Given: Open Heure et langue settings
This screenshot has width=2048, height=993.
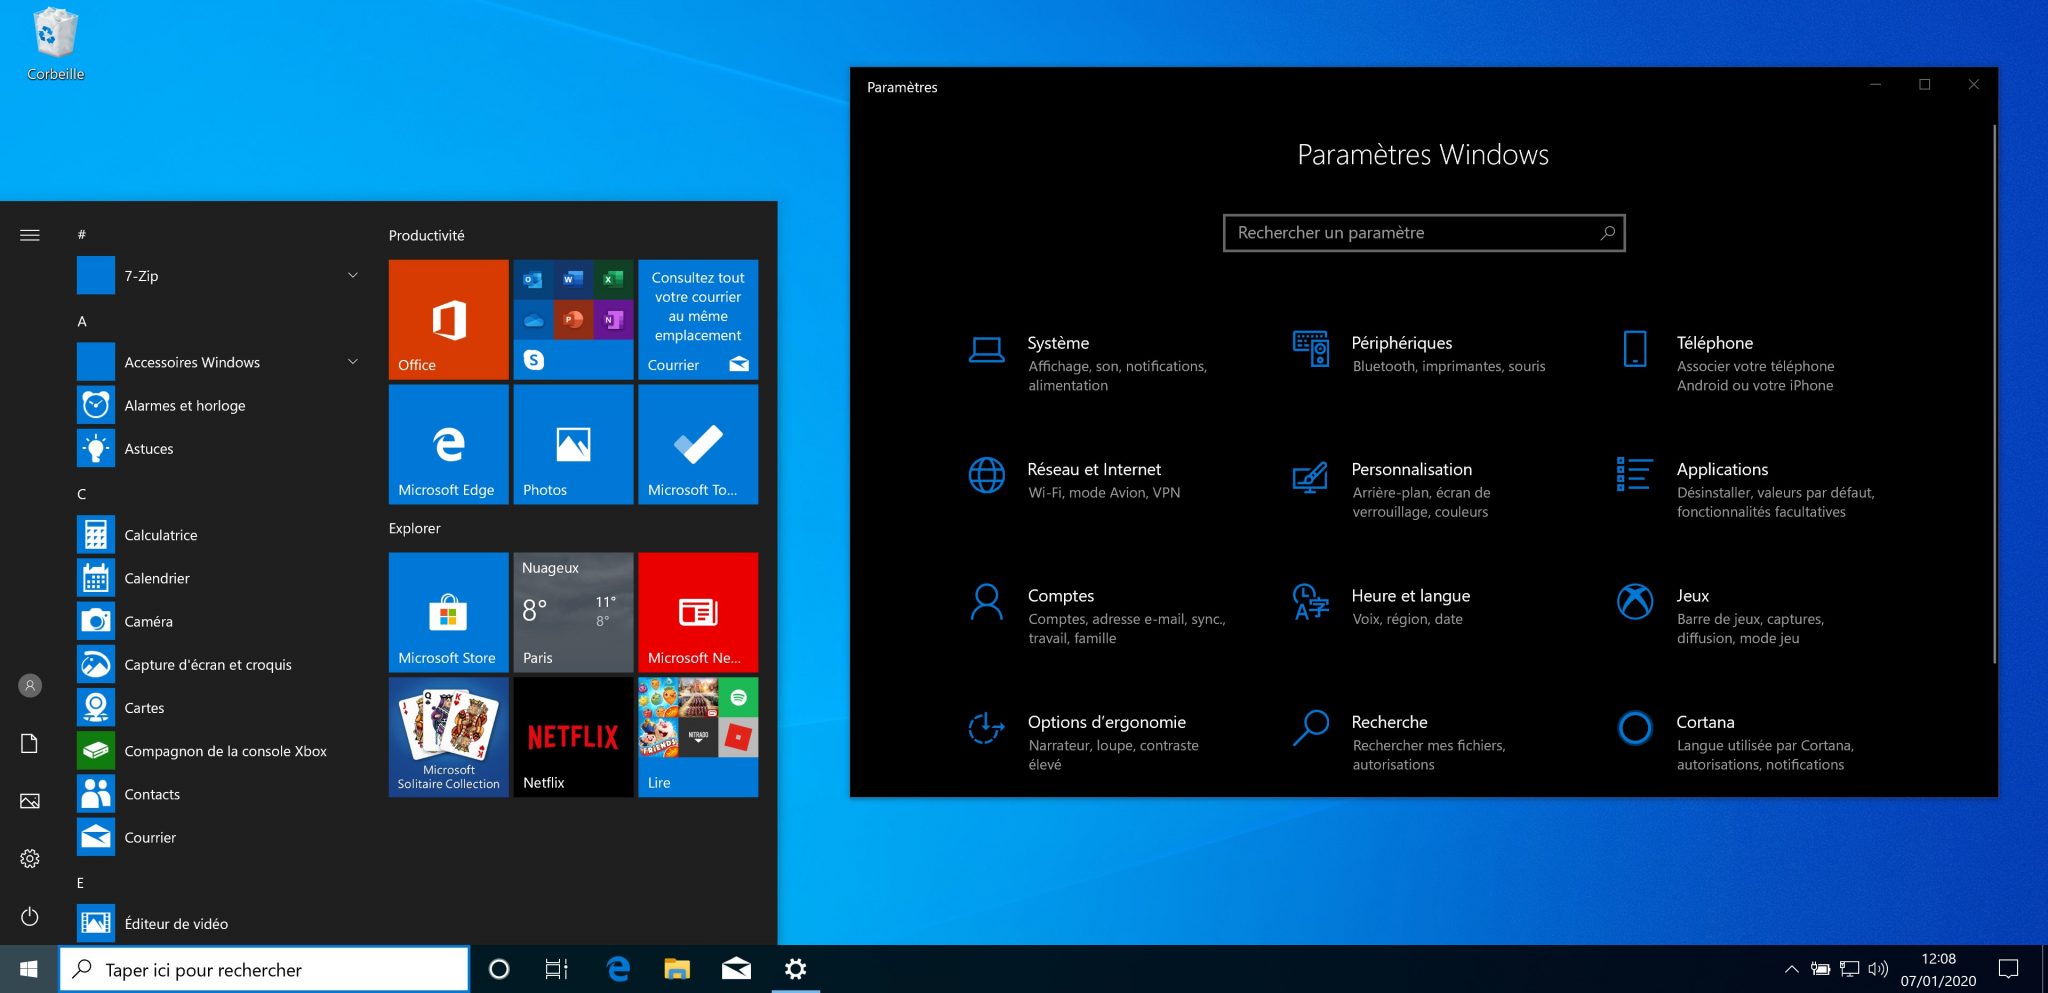Looking at the screenshot, I should [x=1411, y=595].
